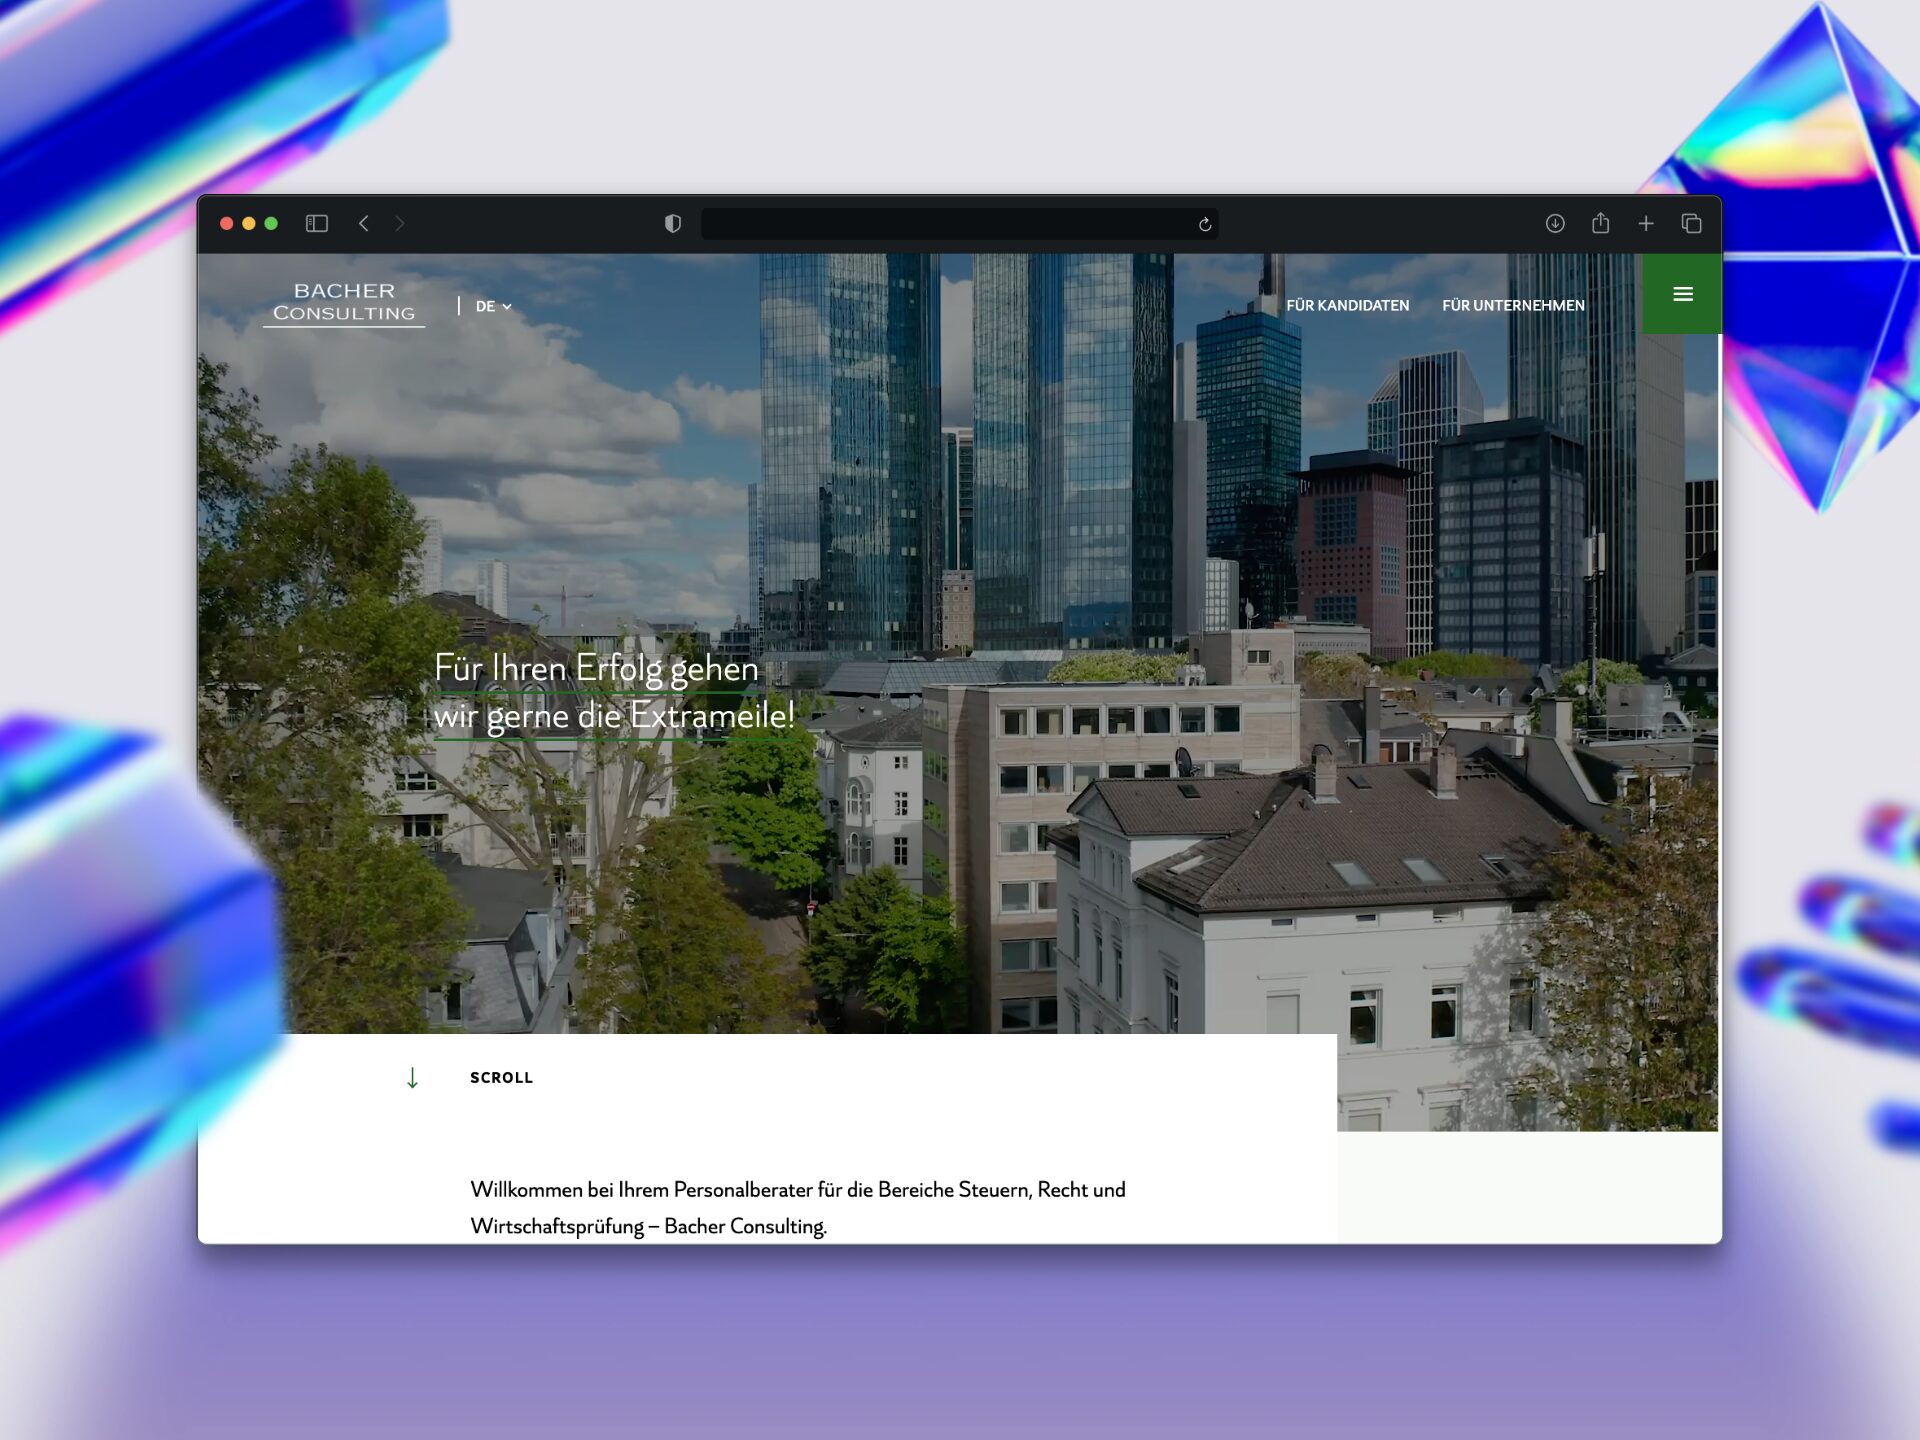Reload the current page
1920x1440 pixels.
[1205, 224]
